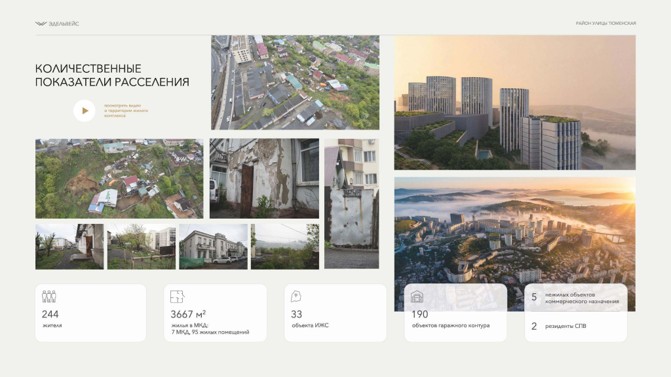Open the район улицы Тюменская header link

coord(606,23)
